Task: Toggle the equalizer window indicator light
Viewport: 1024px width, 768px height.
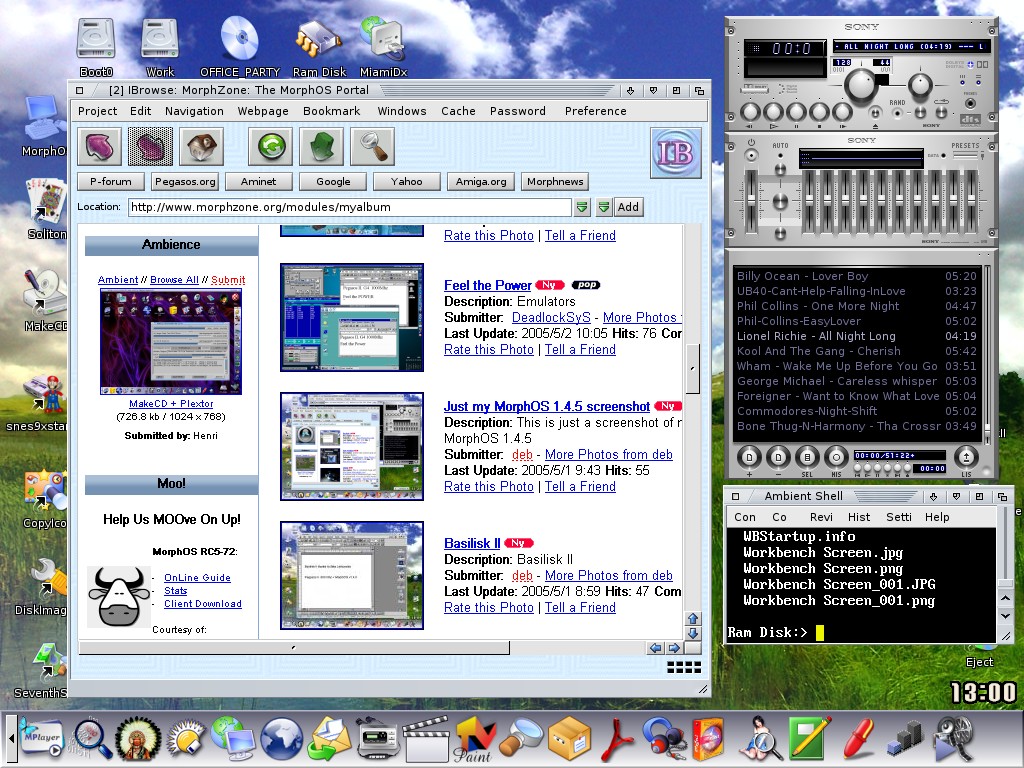Action: [963, 82]
